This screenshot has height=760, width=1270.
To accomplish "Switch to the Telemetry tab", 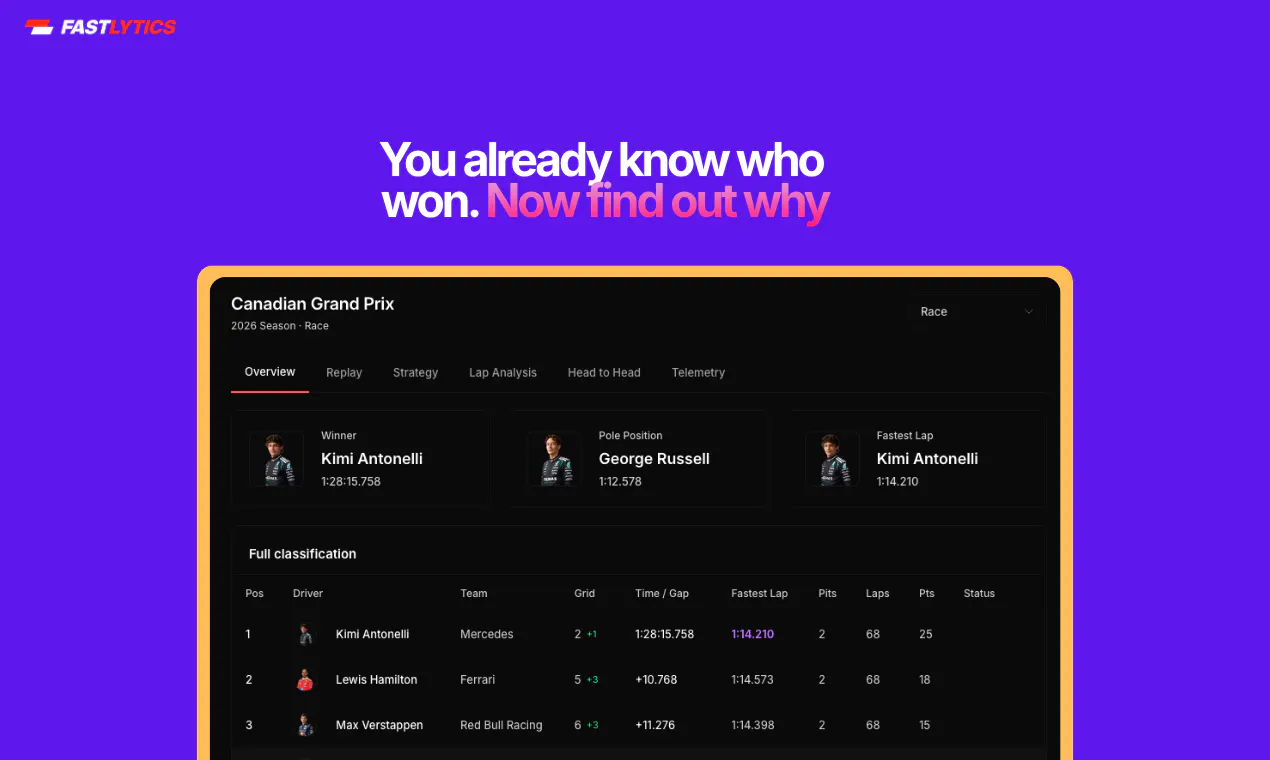I will coord(698,373).
